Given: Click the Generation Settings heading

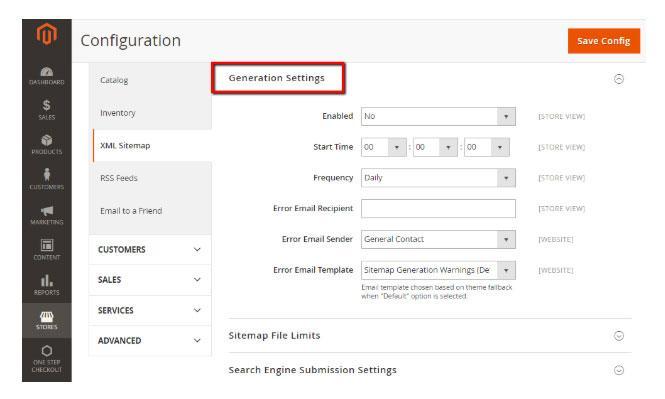Looking at the screenshot, I should tap(277, 78).
